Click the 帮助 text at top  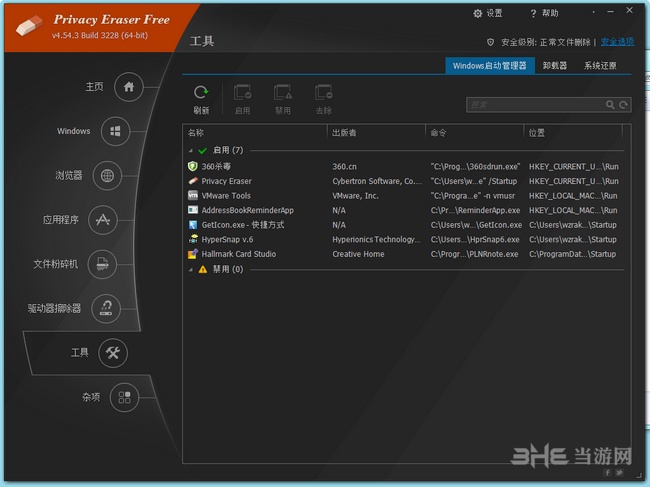(x=550, y=13)
